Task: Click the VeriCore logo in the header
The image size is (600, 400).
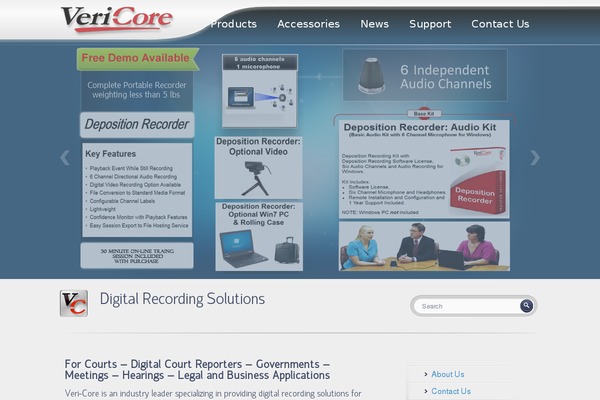Action: 117,19
